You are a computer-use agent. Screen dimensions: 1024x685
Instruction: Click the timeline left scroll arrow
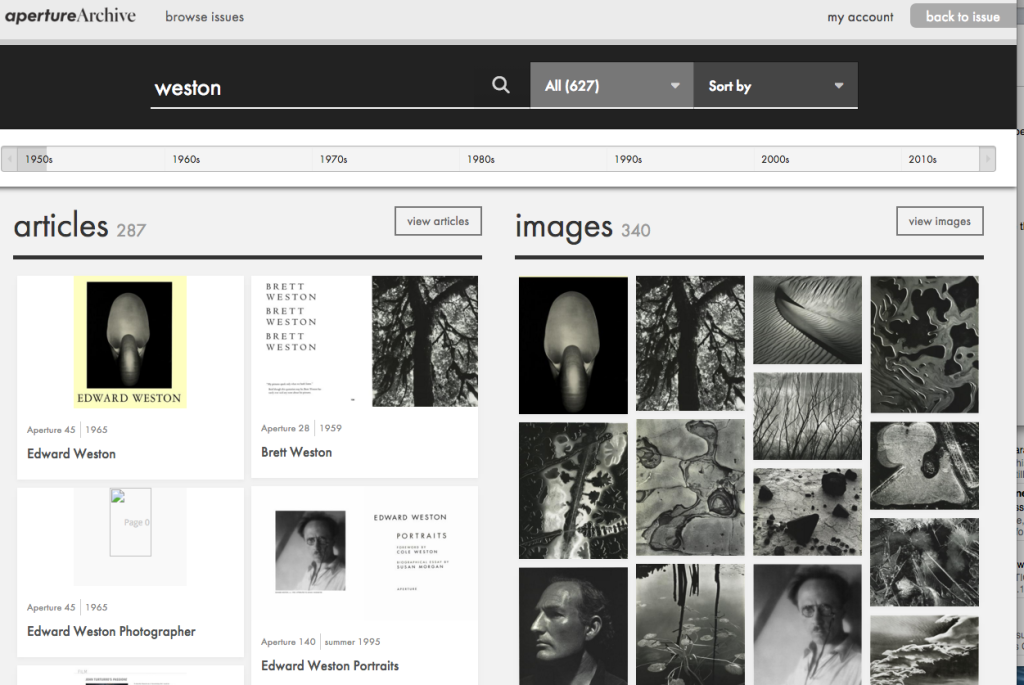pos(9,159)
